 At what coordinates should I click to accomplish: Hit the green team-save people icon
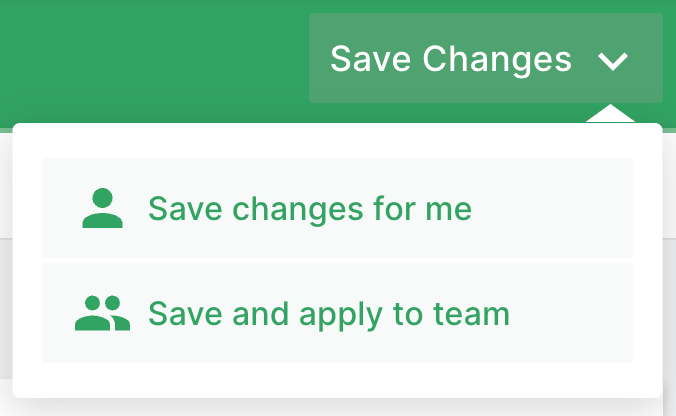pyautogui.click(x=102, y=314)
